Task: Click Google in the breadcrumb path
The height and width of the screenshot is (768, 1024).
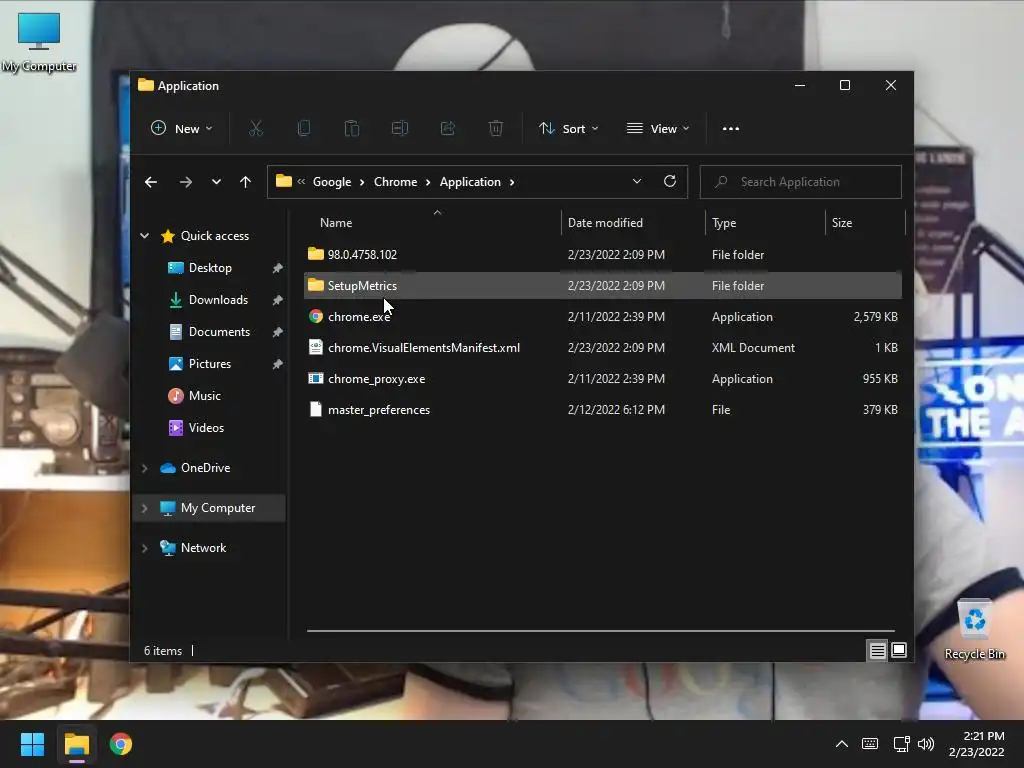Action: 332,182
